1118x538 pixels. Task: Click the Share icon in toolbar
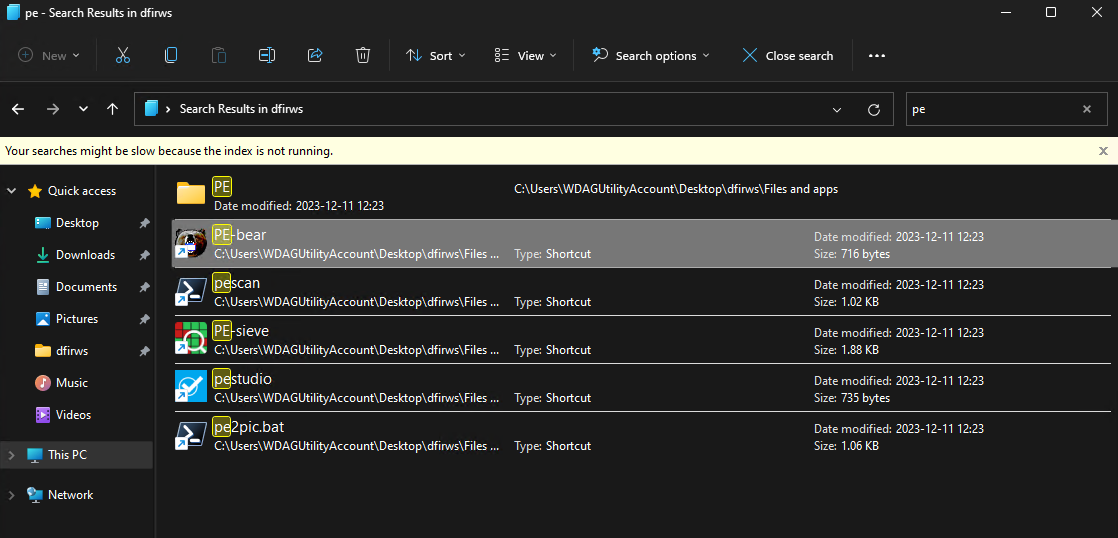(x=315, y=56)
